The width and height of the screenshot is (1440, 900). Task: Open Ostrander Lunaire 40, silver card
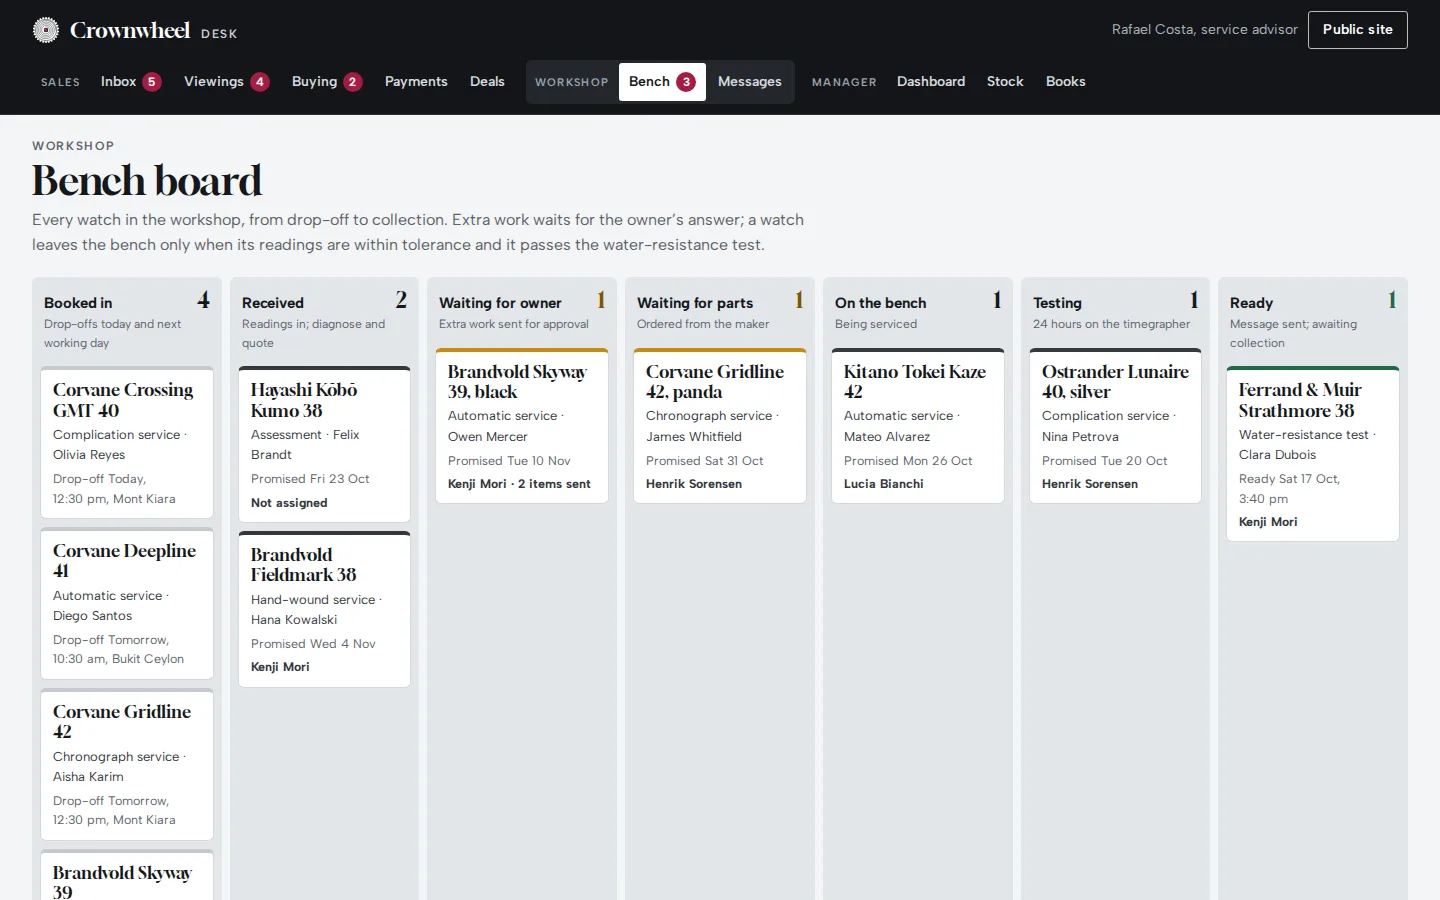click(x=1116, y=425)
